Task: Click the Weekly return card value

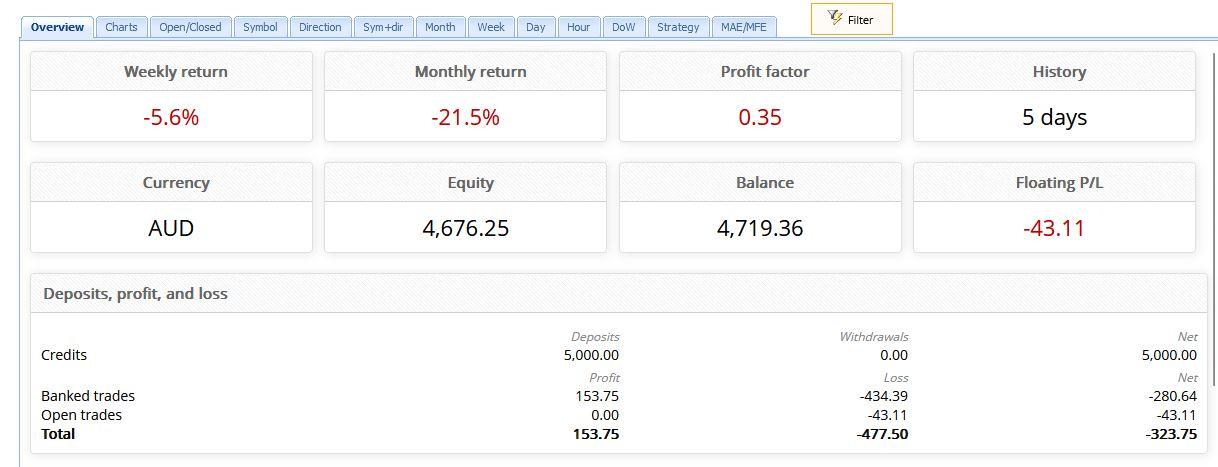Action: [171, 117]
